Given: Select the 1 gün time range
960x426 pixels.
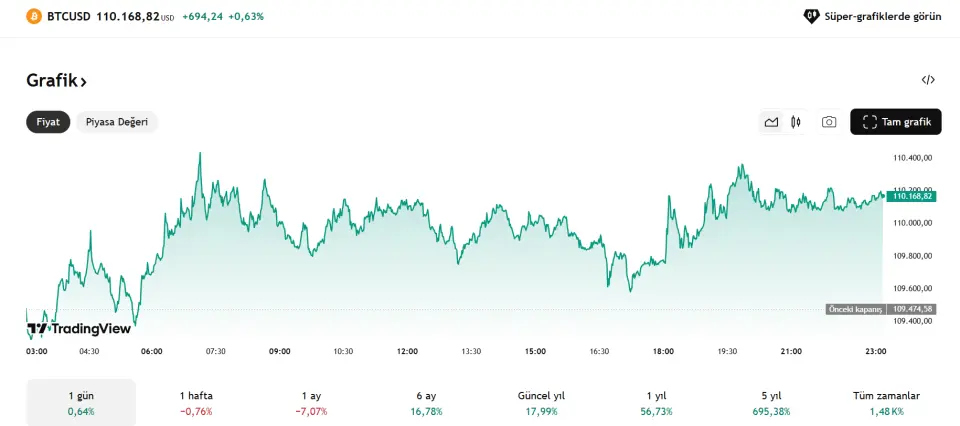Looking at the screenshot, I should tap(81, 403).
